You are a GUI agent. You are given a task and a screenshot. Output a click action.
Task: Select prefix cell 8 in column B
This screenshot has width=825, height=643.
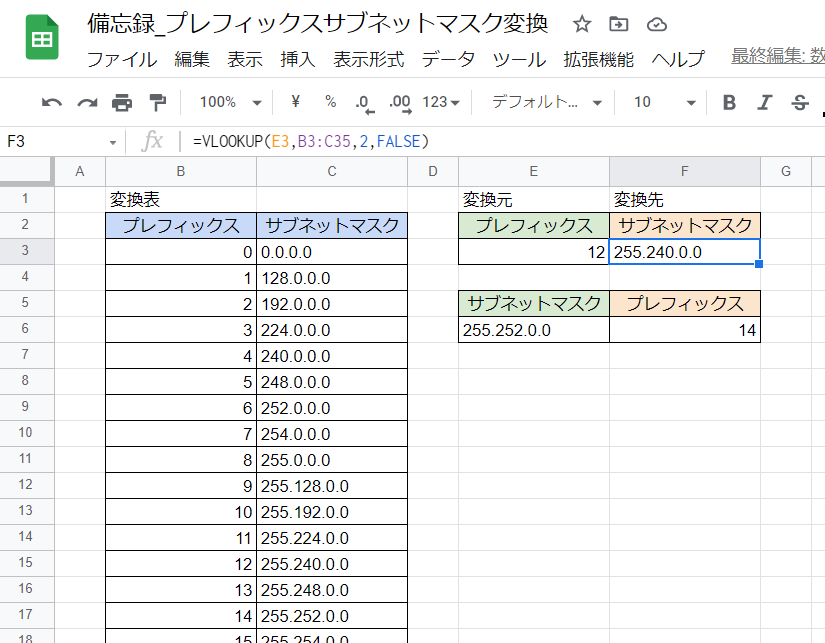[180, 460]
